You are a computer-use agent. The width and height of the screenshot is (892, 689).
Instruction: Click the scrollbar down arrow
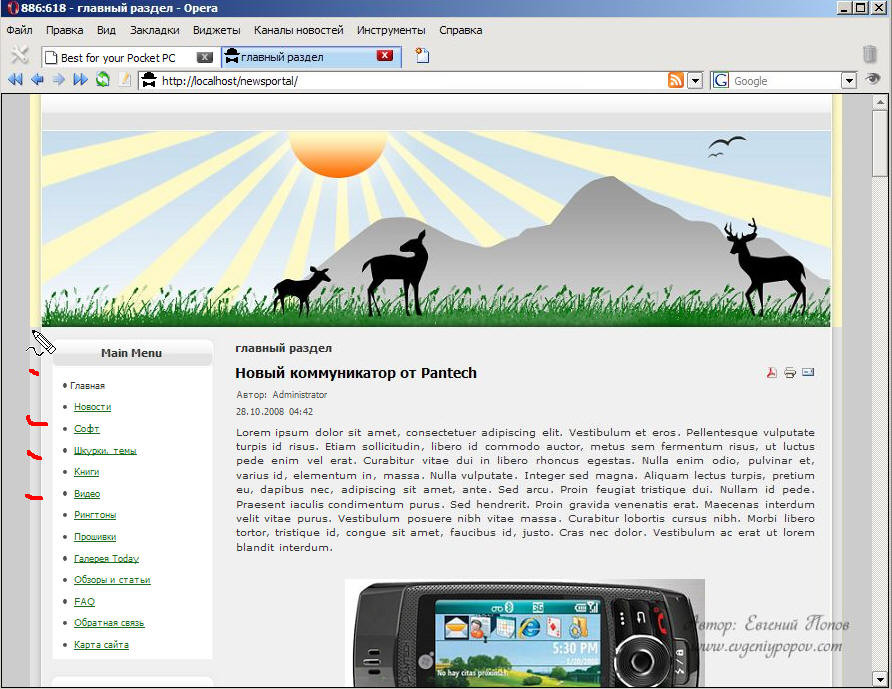(880, 679)
